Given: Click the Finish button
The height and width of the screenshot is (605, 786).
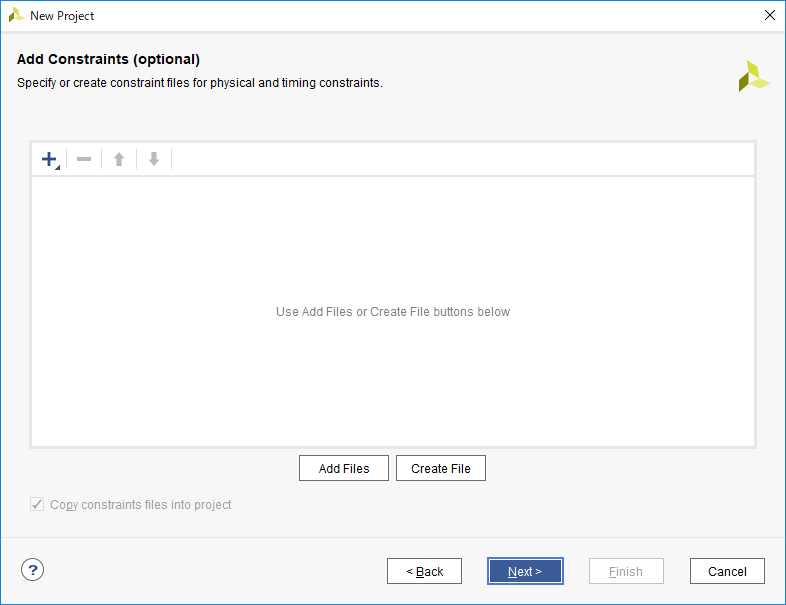Looking at the screenshot, I should 626,571.
